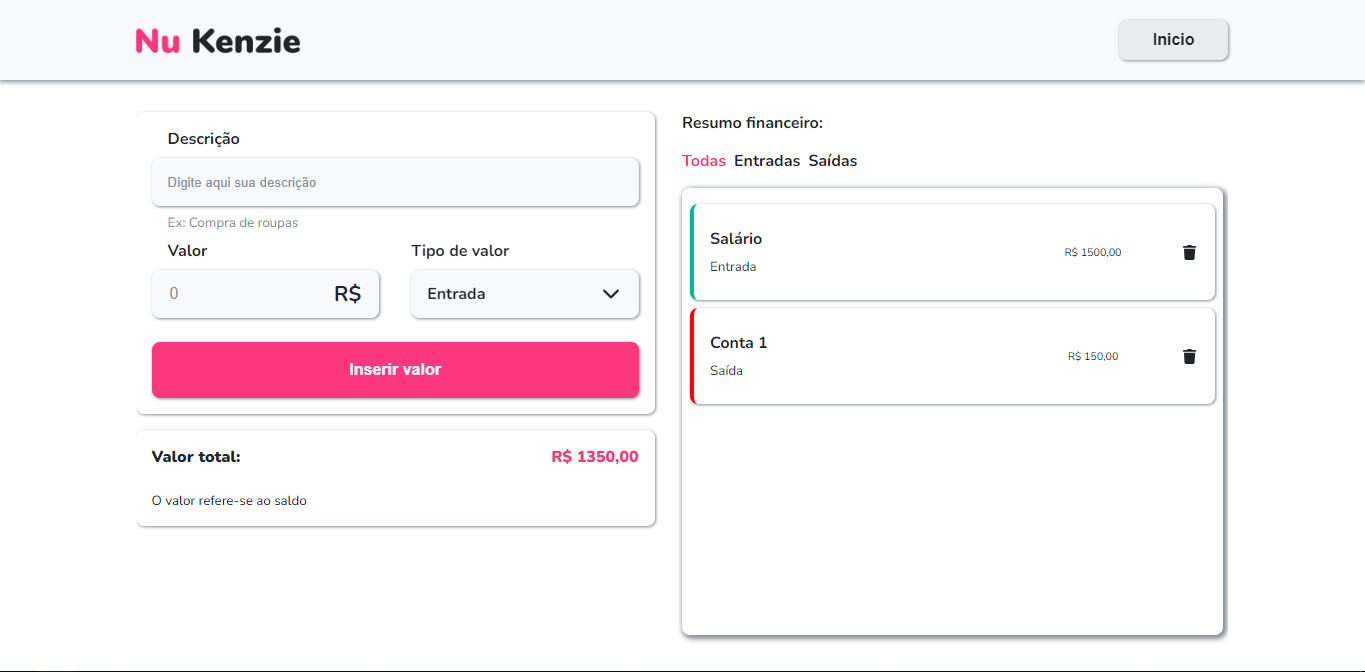Delete the Conta 1 entry with trash icon
The width and height of the screenshot is (1365, 672).
1189,356
